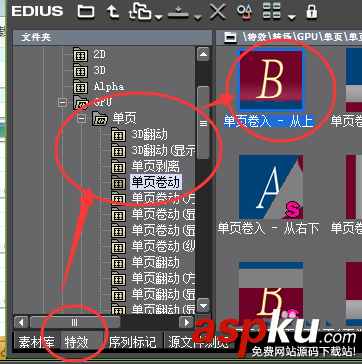This screenshot has height=364, width=362.
Task: Click the horizontal scrollbar thumb
Action: click(x=75, y=322)
